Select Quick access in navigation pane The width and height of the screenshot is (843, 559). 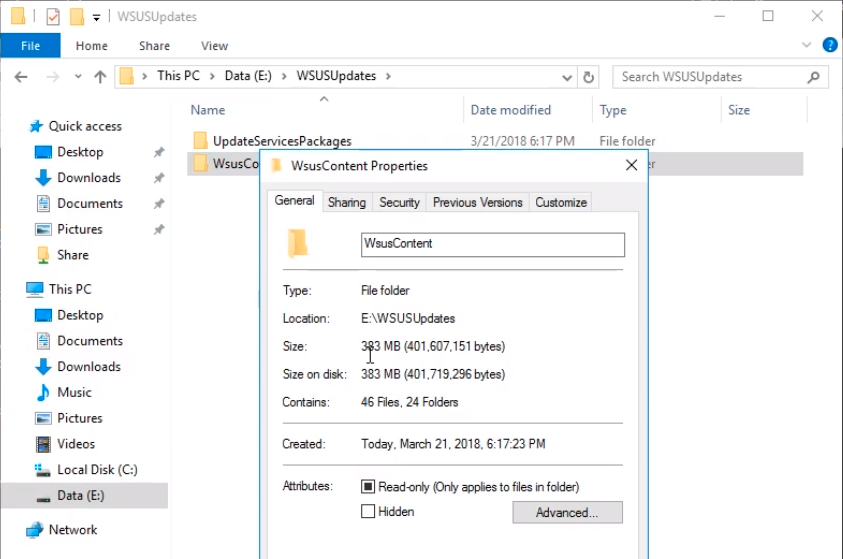(x=85, y=126)
